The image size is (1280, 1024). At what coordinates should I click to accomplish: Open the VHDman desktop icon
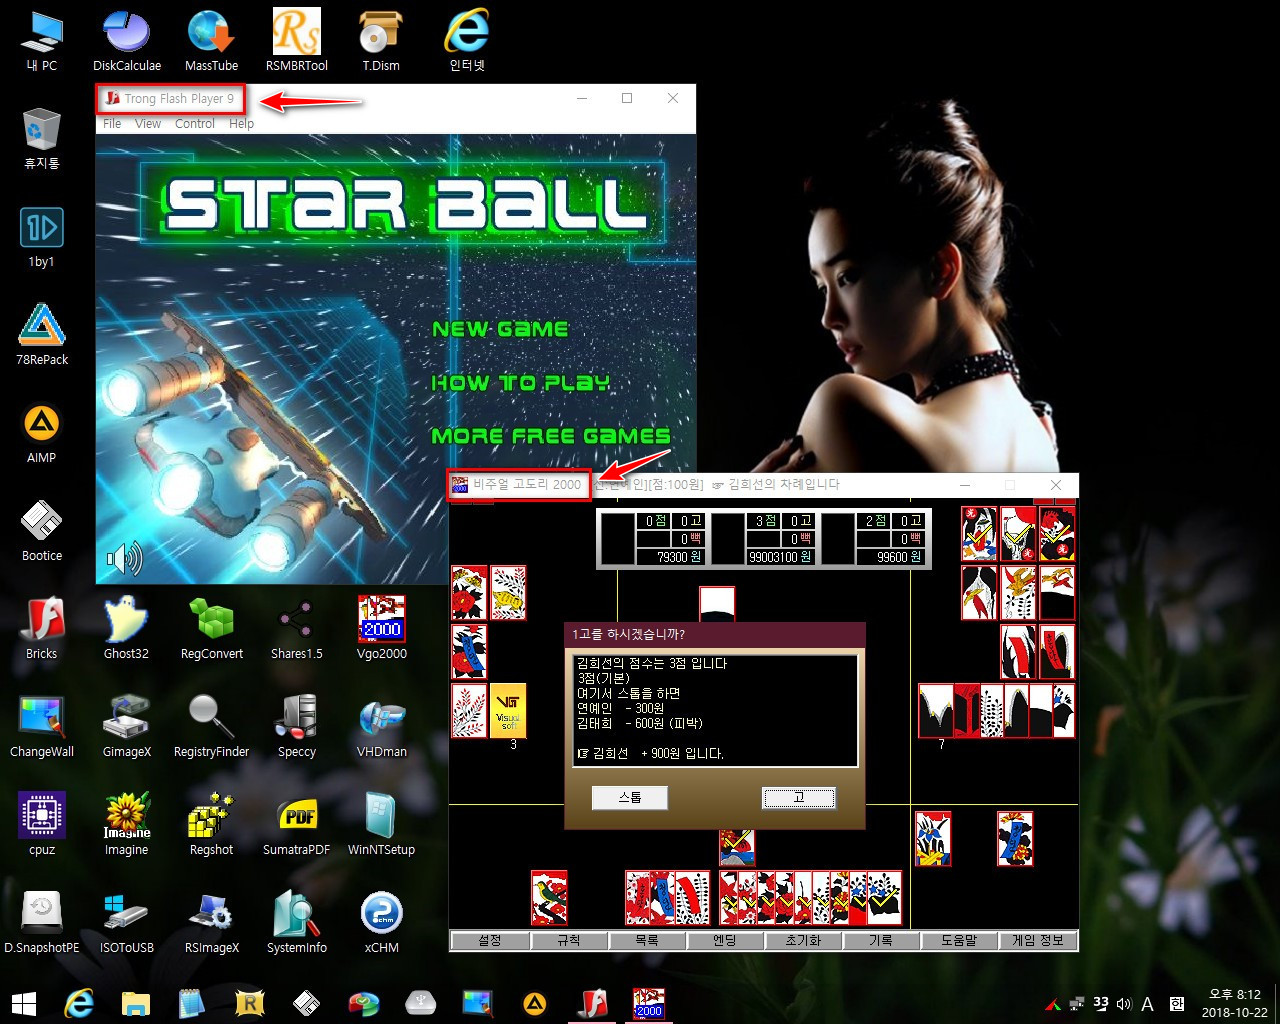tap(381, 727)
